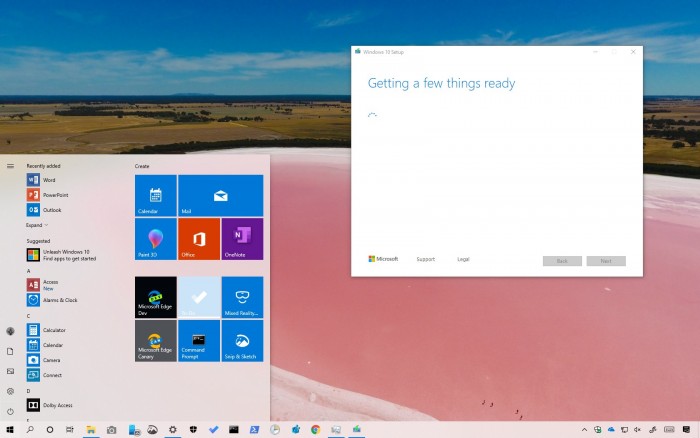Open the Mail tile

coord(221,196)
